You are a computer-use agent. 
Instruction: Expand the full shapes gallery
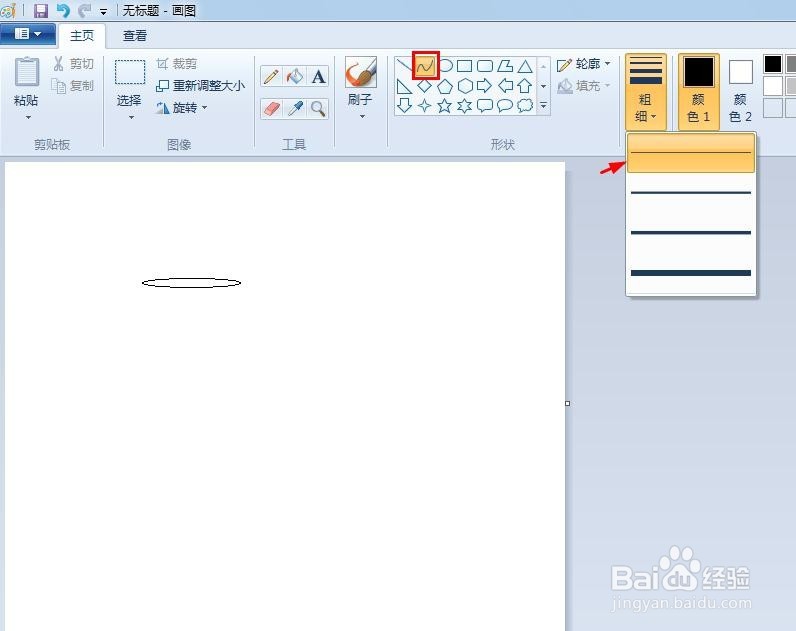543,106
